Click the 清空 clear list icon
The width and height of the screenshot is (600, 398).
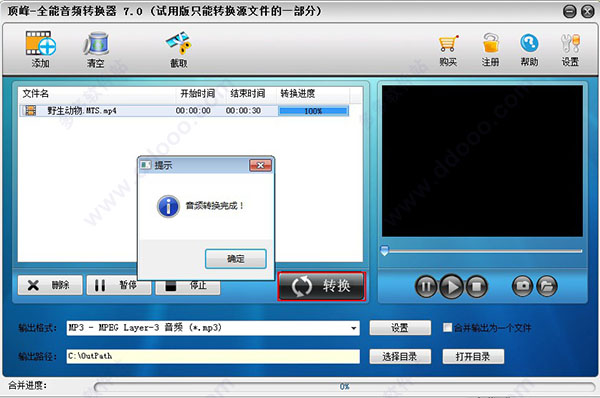[96, 49]
